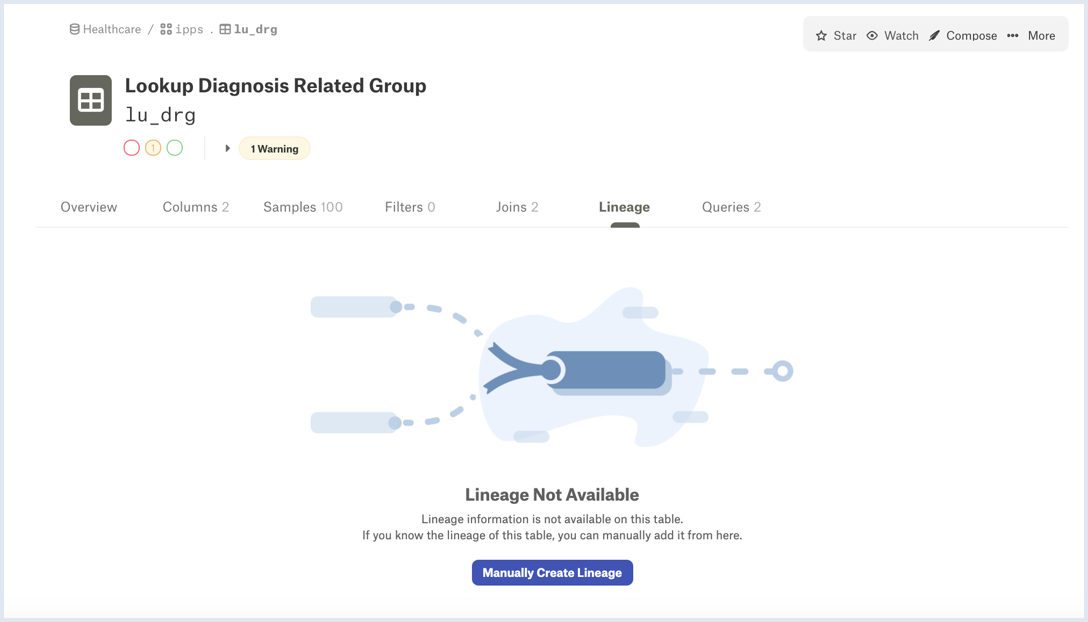This screenshot has width=1088, height=622.
Task: Expand the warning disclosure triangle
Action: 227,149
